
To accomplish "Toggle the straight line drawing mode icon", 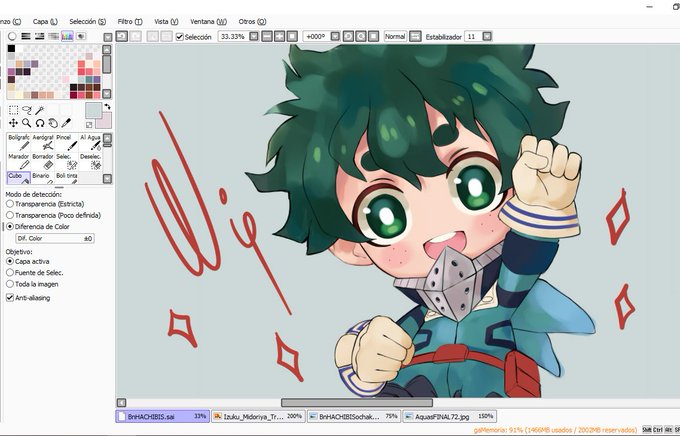I will click(415, 36).
